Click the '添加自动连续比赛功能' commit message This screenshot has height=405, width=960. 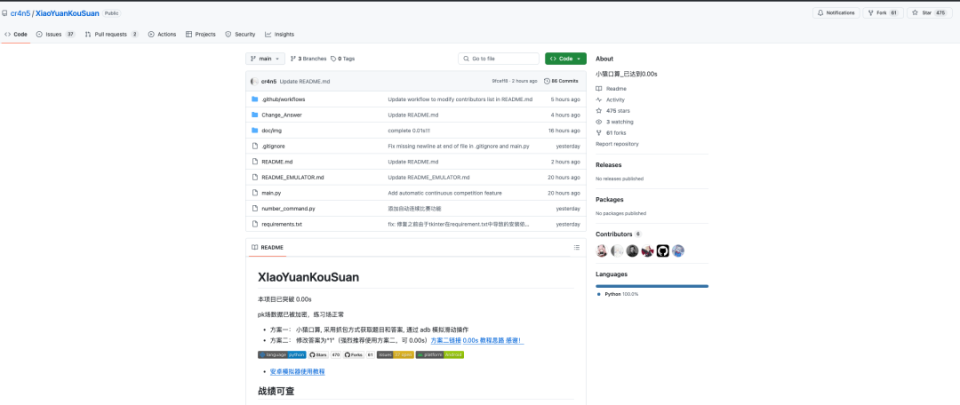(x=414, y=209)
